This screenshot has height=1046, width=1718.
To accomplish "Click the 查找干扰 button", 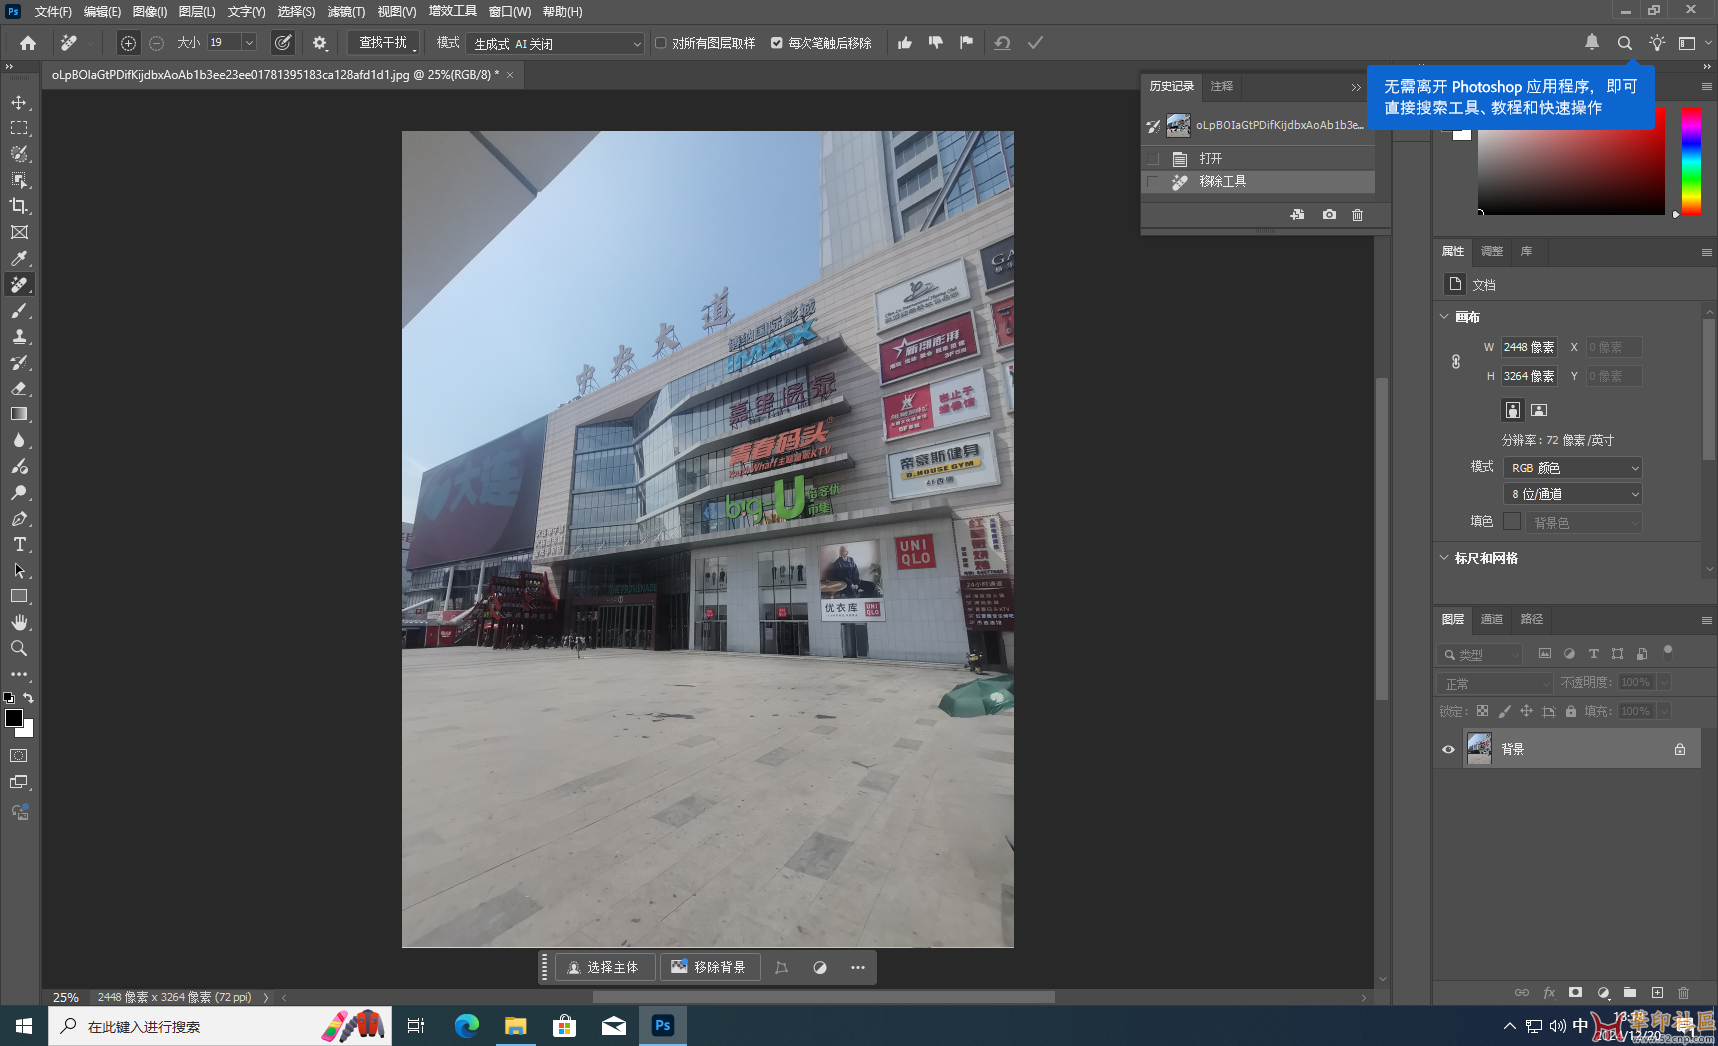I will pos(383,43).
